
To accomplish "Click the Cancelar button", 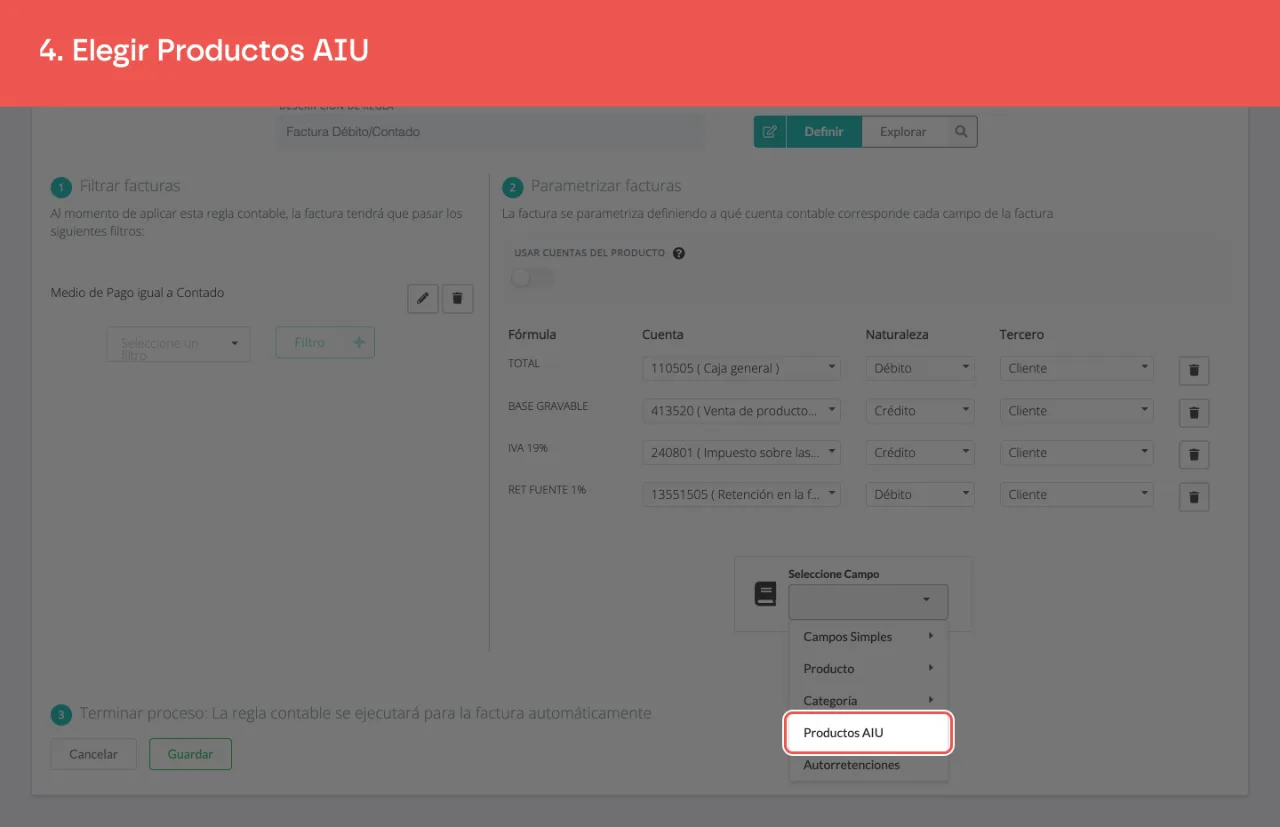I will 93,754.
